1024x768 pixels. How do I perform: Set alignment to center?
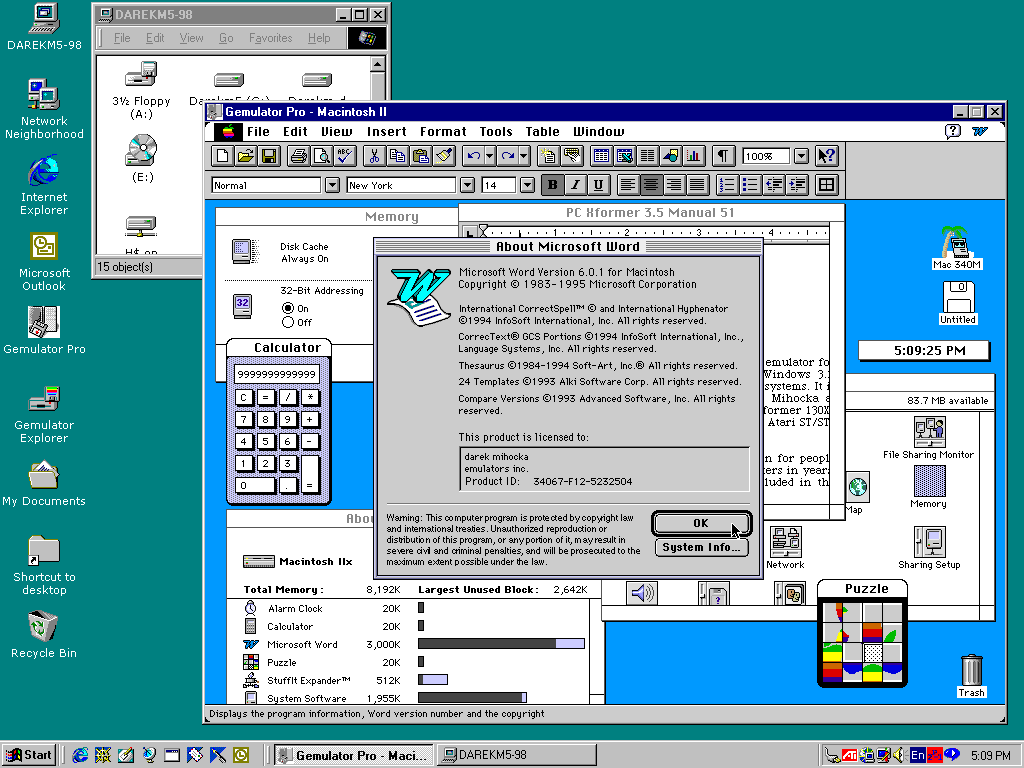tap(651, 185)
